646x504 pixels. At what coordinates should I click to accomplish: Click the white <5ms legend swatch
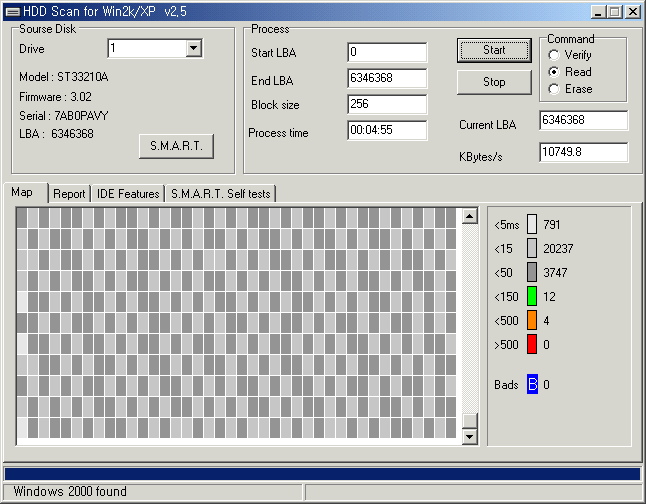pos(532,224)
